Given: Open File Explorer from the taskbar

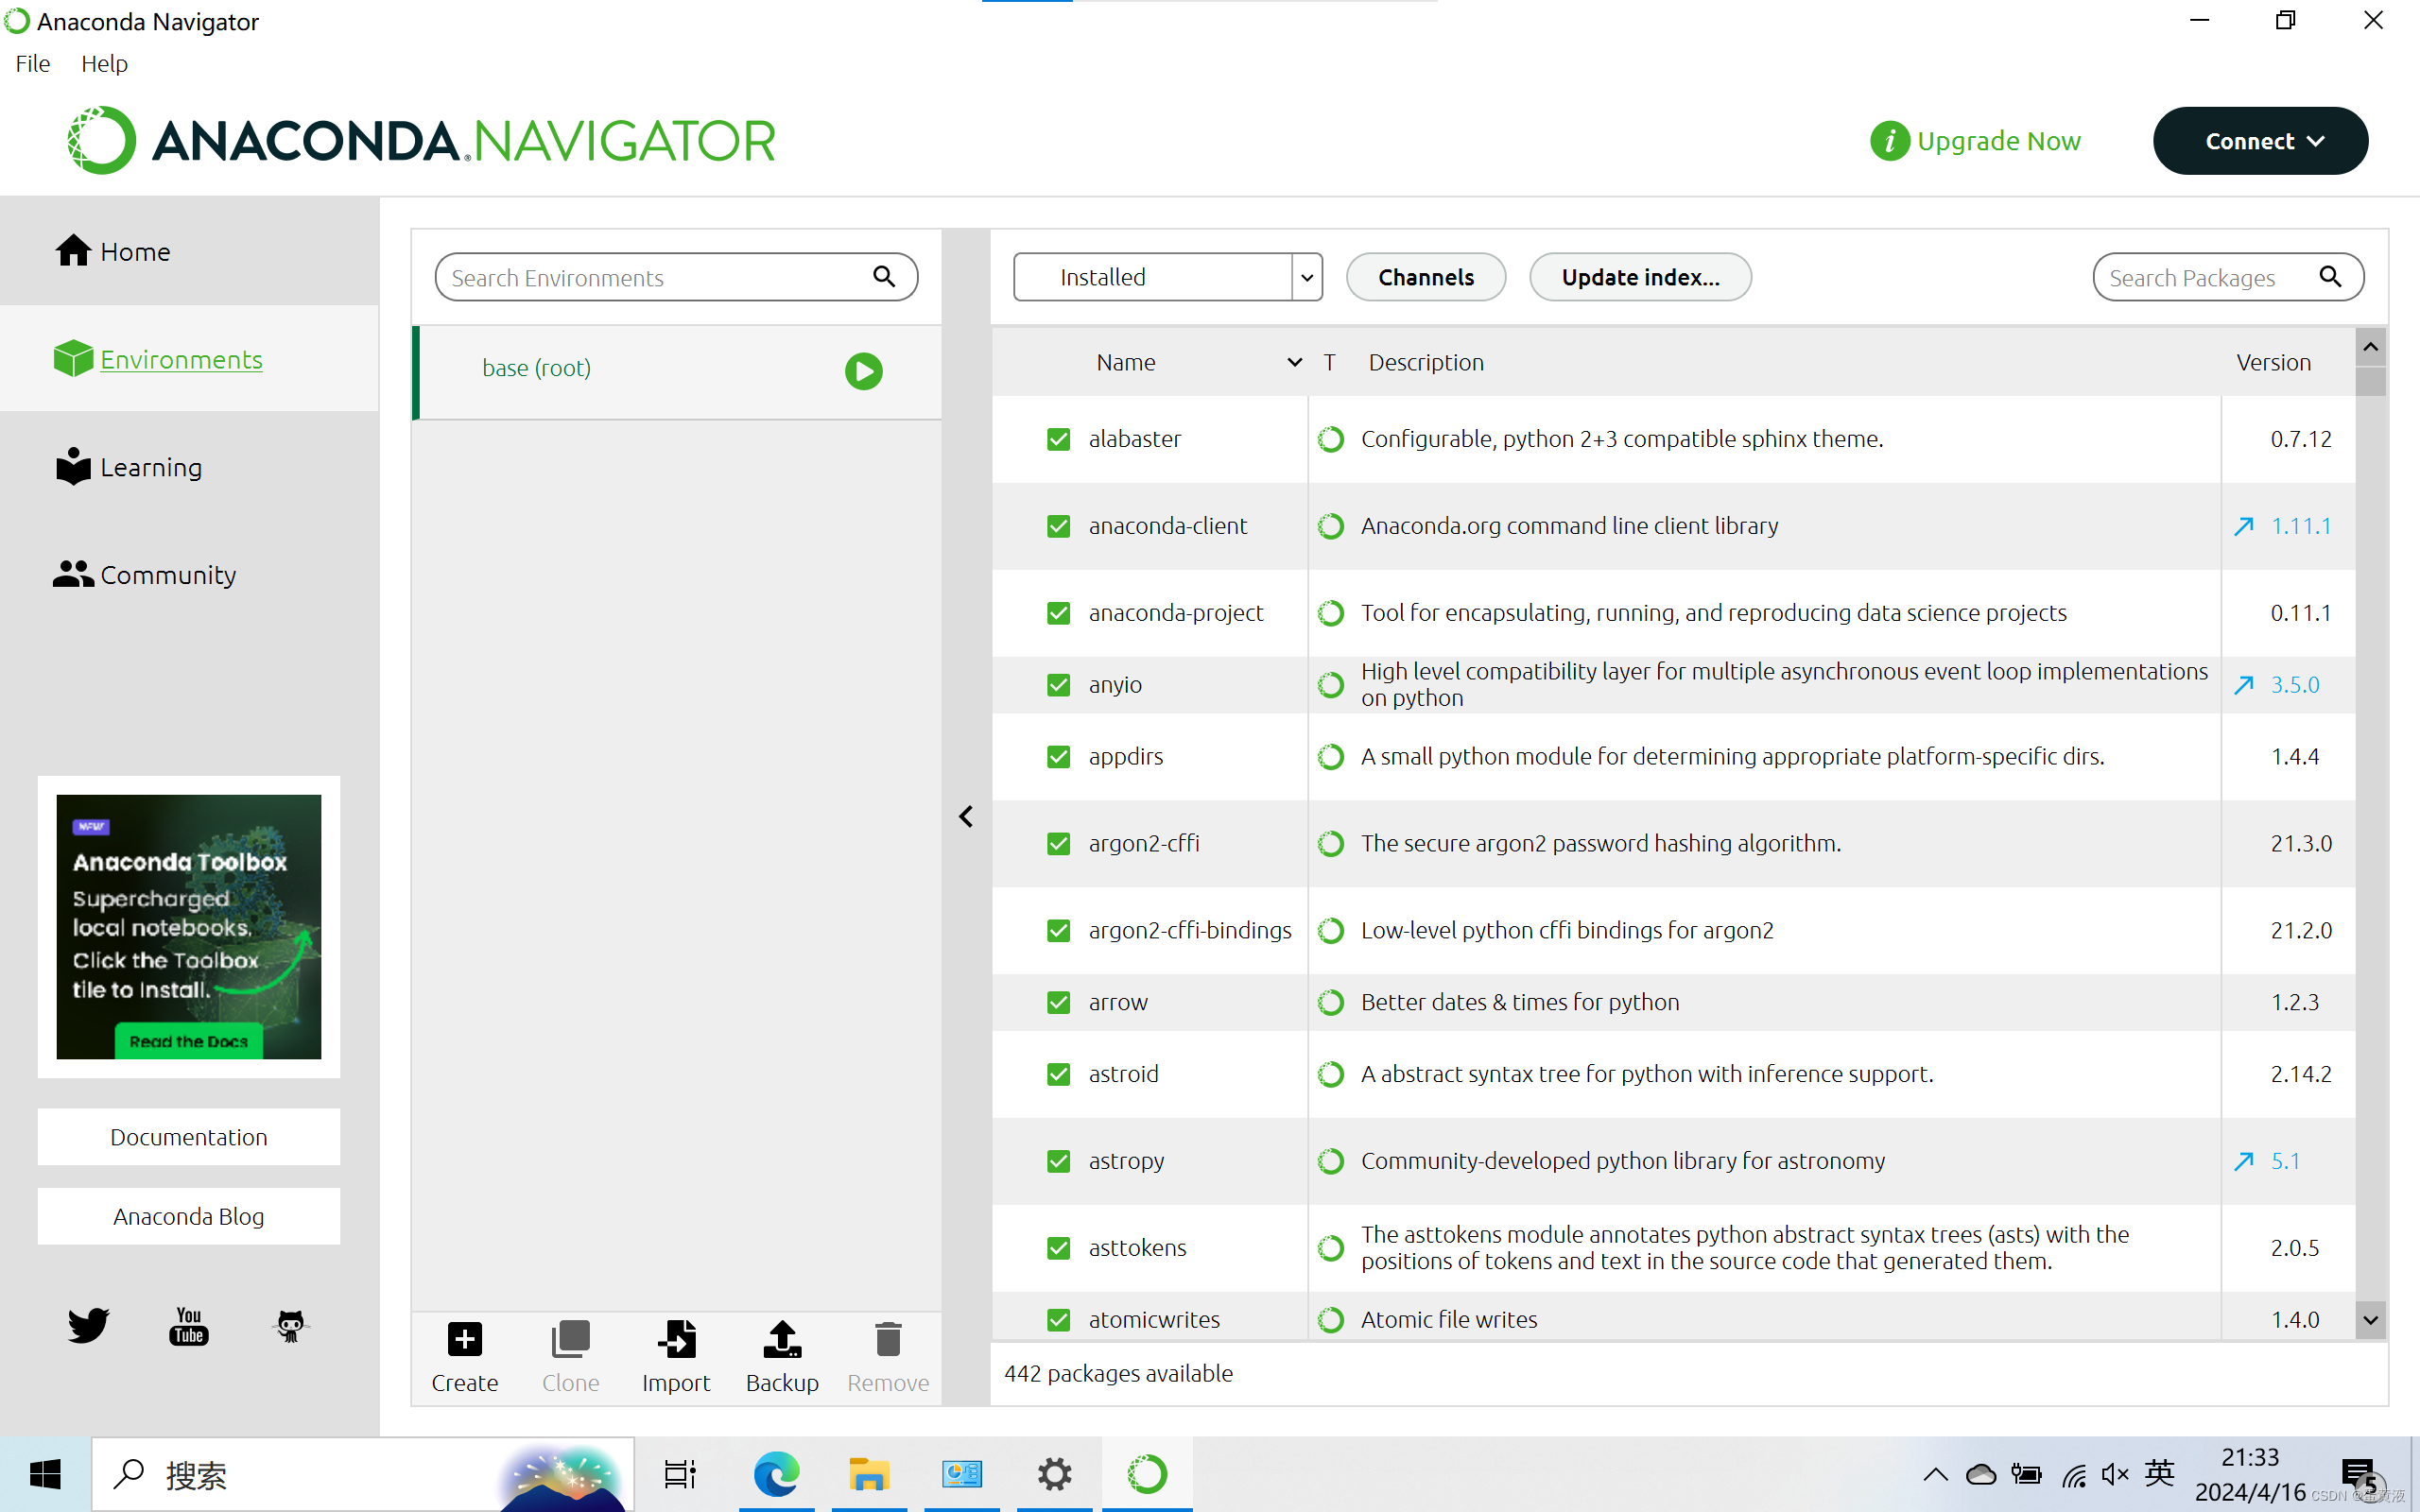Looking at the screenshot, I should click(x=868, y=1474).
